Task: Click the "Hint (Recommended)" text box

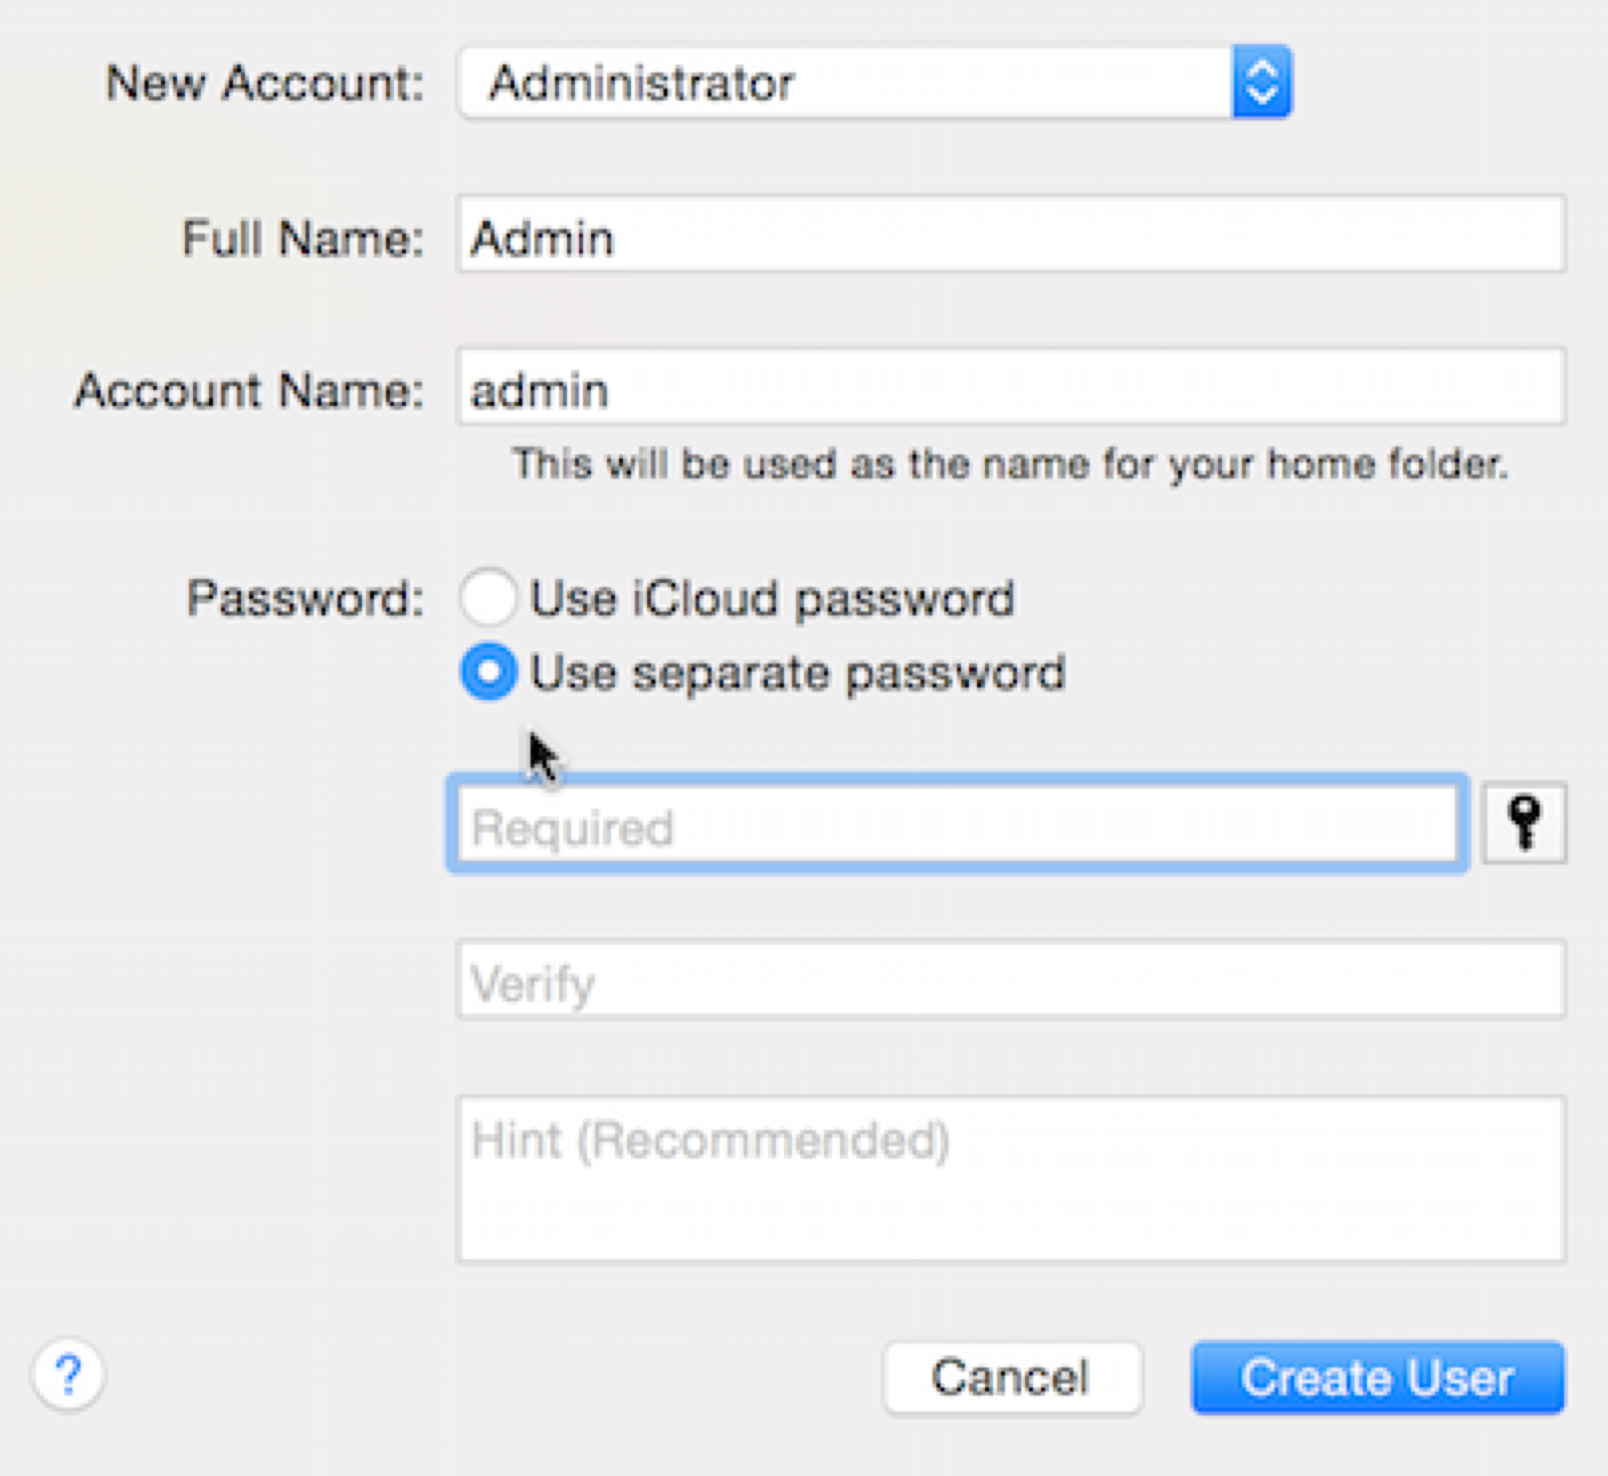Action: [x=1010, y=1180]
